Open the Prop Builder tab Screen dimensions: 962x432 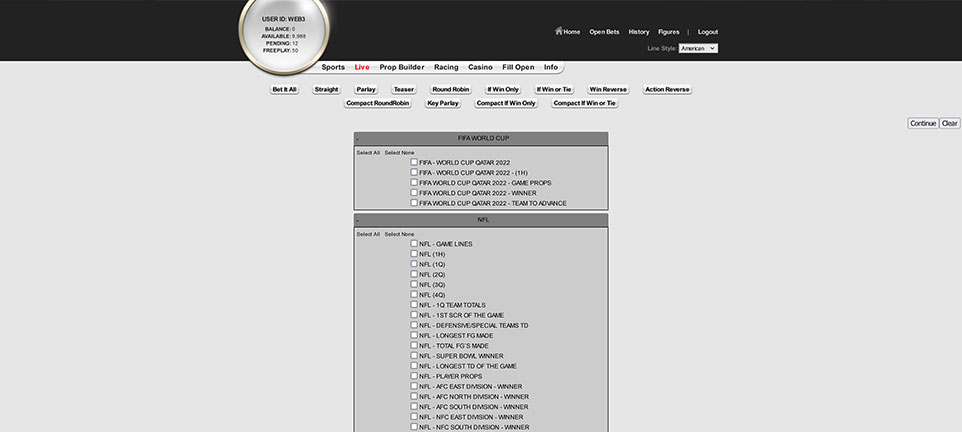point(402,67)
